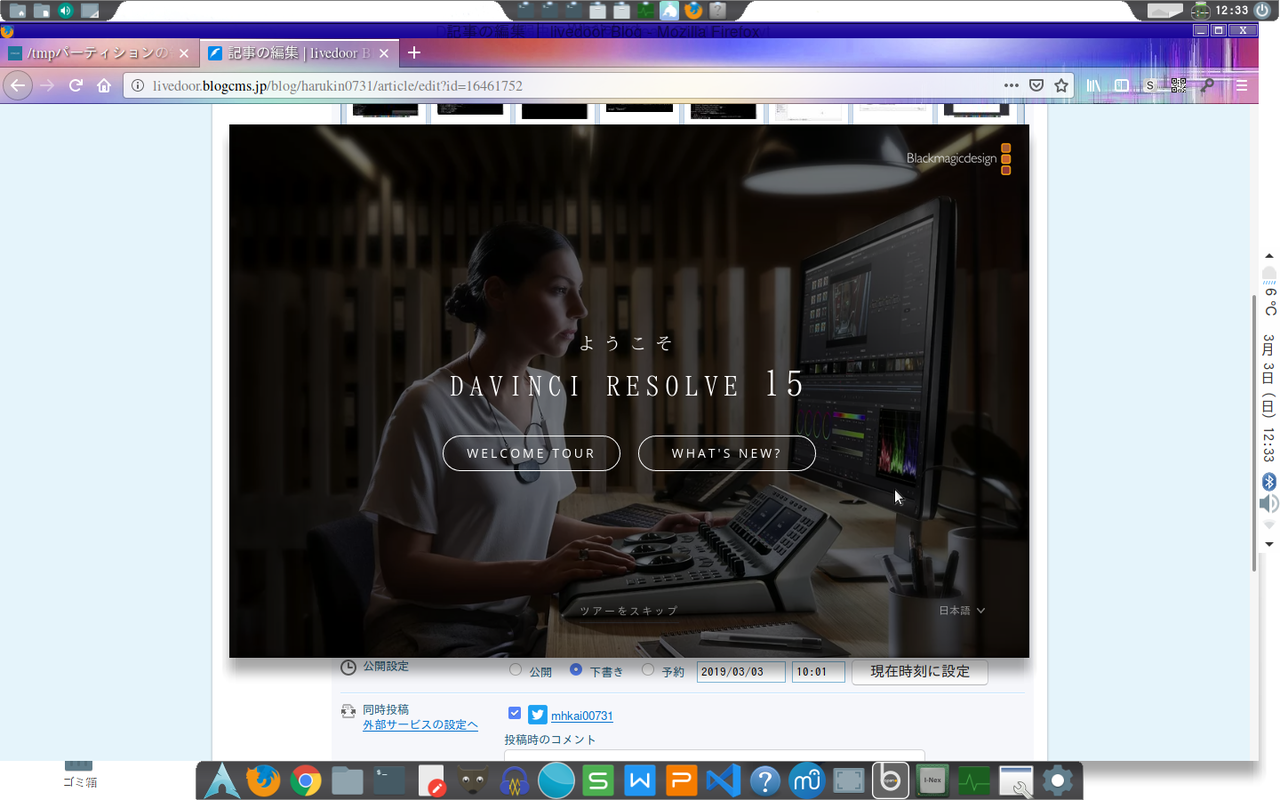Open the 外部サービスの設定へ link

[420, 725]
